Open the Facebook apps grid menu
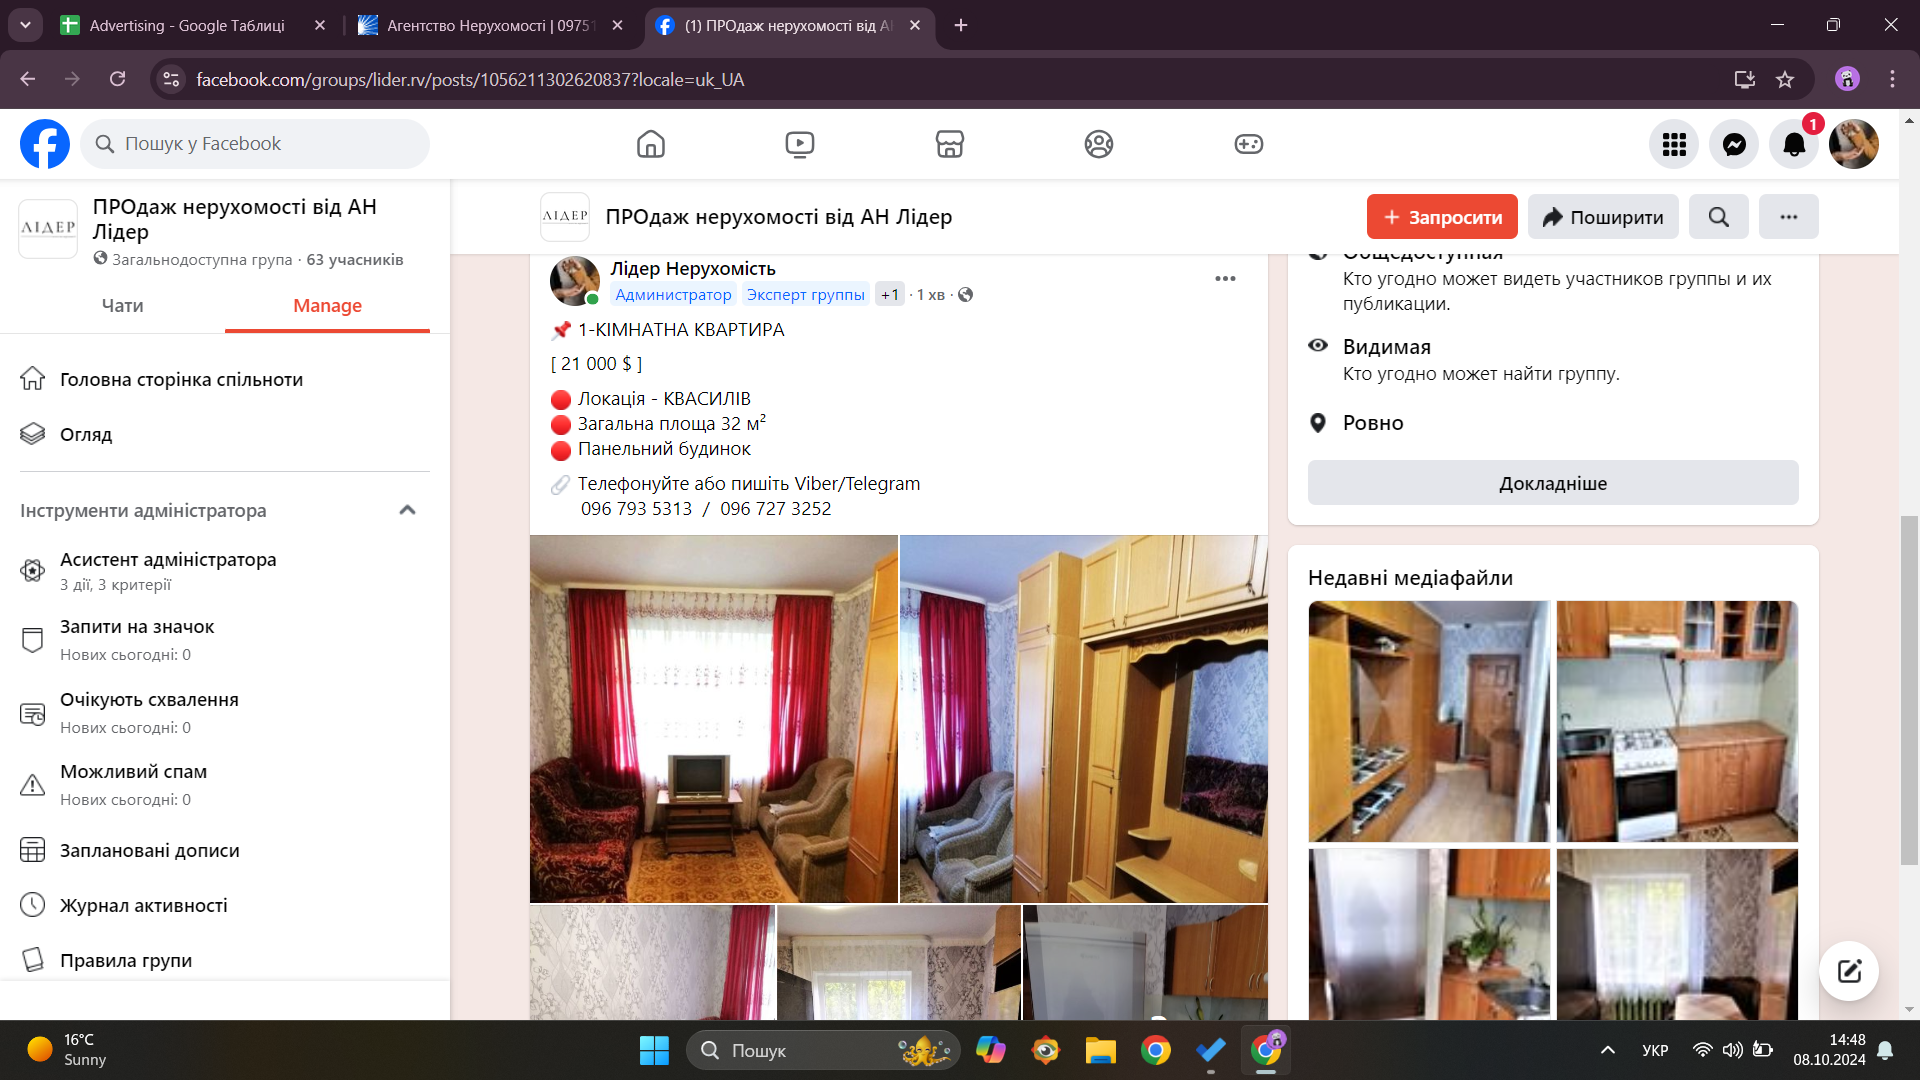Screen dimensions: 1920x1080 (x=1674, y=144)
